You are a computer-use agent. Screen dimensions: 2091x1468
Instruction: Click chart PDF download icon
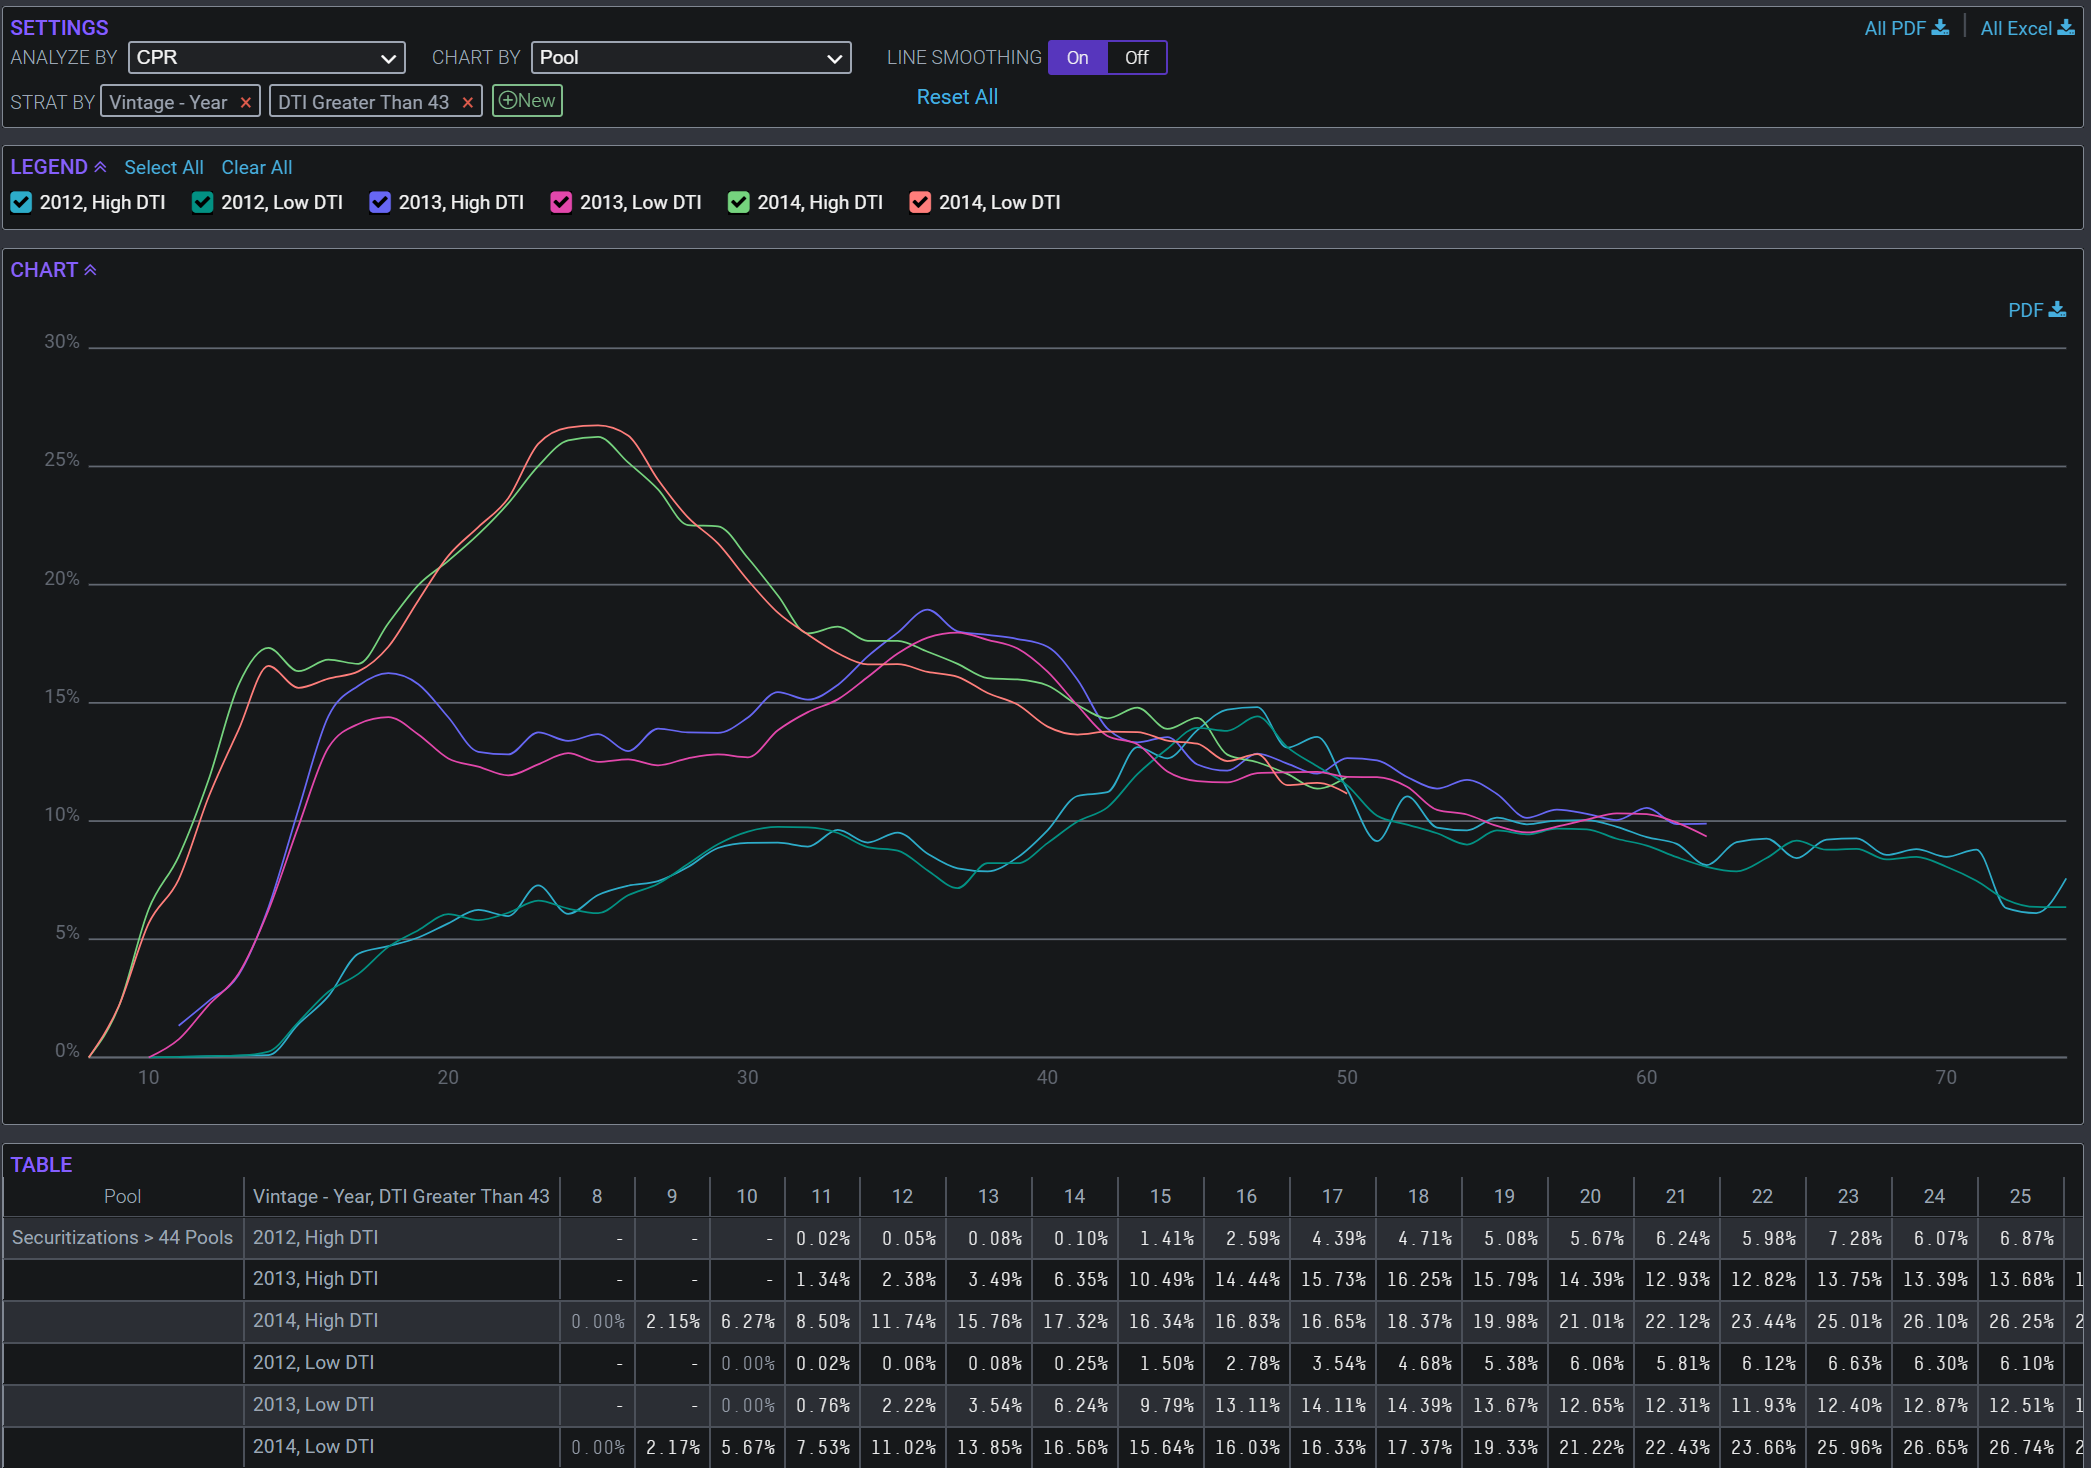point(2057,310)
